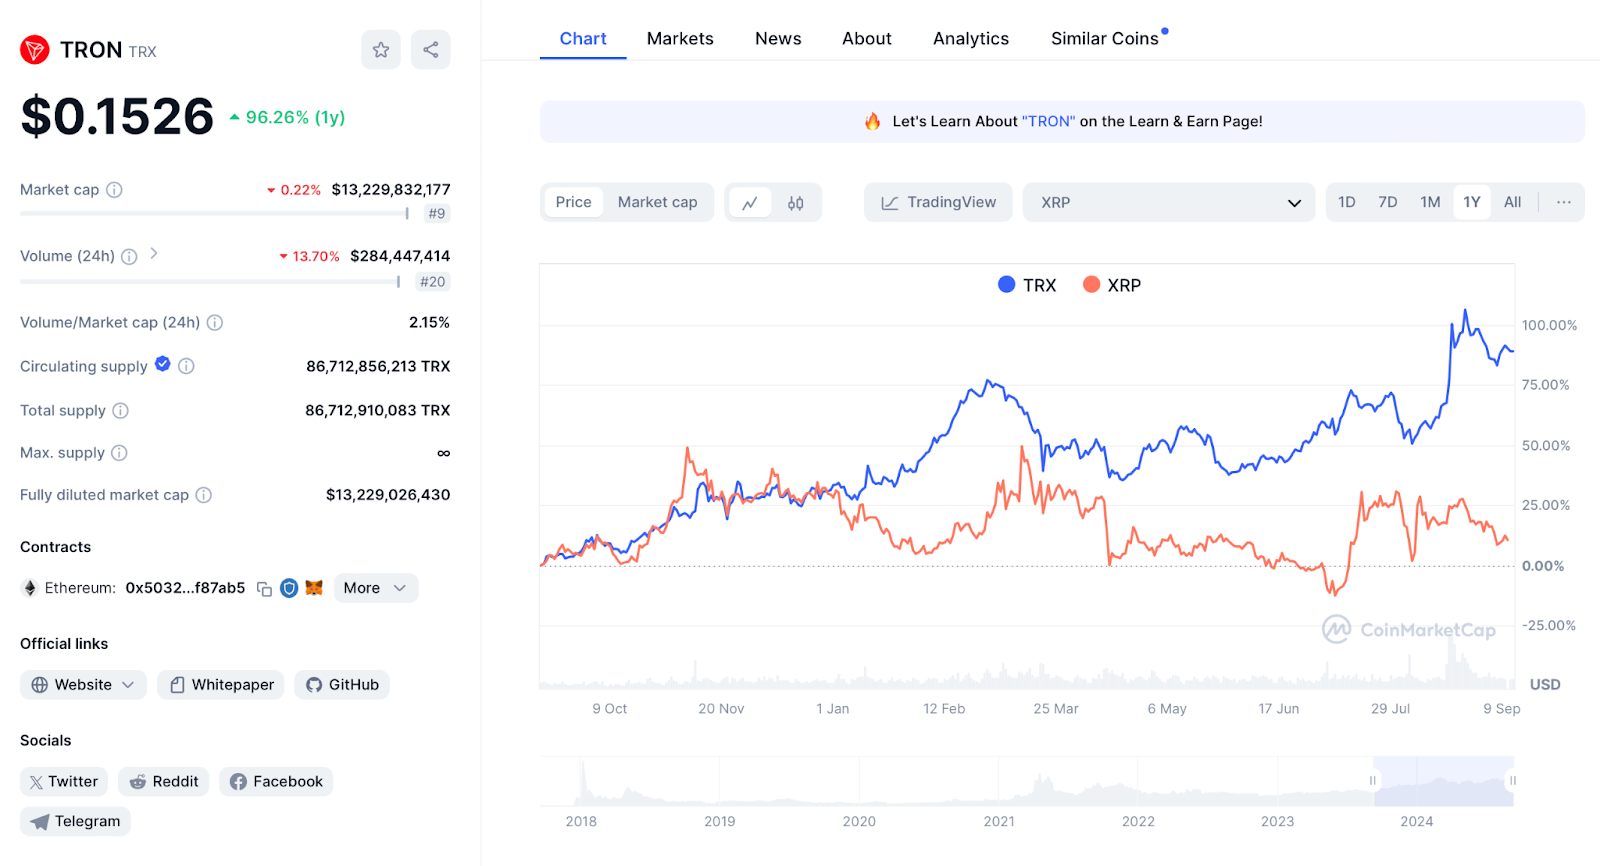Click the right handle of timeline range
The height and width of the screenshot is (866, 1600).
point(1513,781)
